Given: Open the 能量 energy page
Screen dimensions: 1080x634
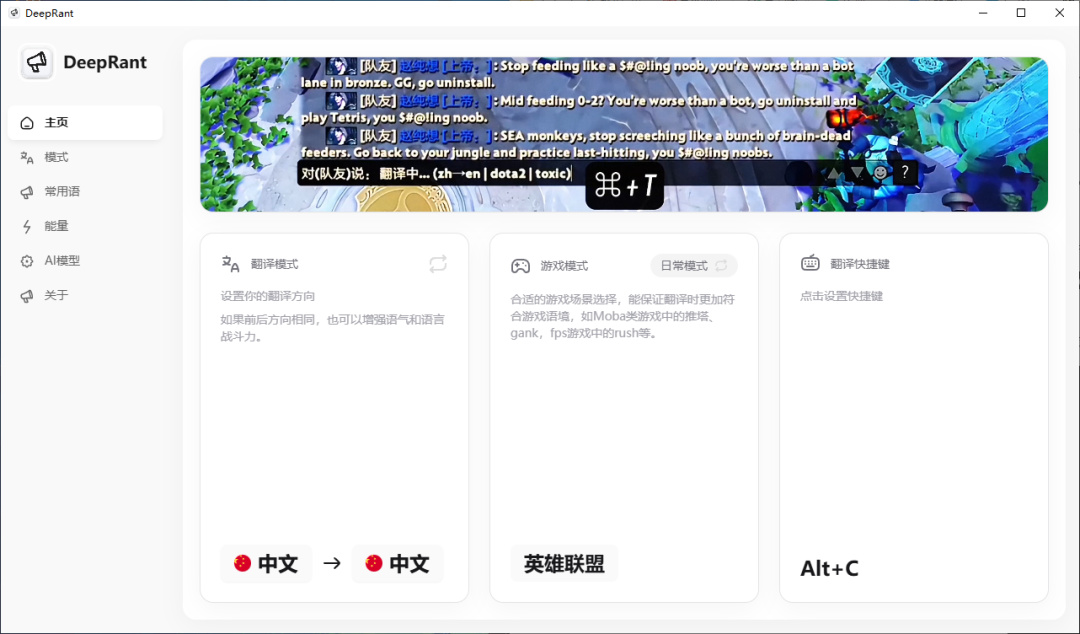Looking at the screenshot, I should point(85,226).
